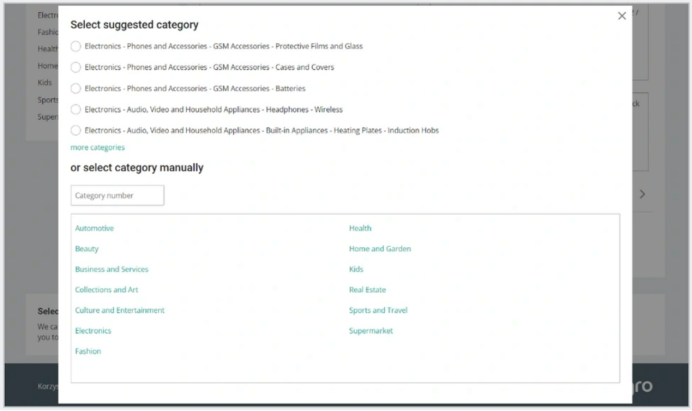Show more categories link
Viewport: 692px width, 411px height.
pos(98,147)
